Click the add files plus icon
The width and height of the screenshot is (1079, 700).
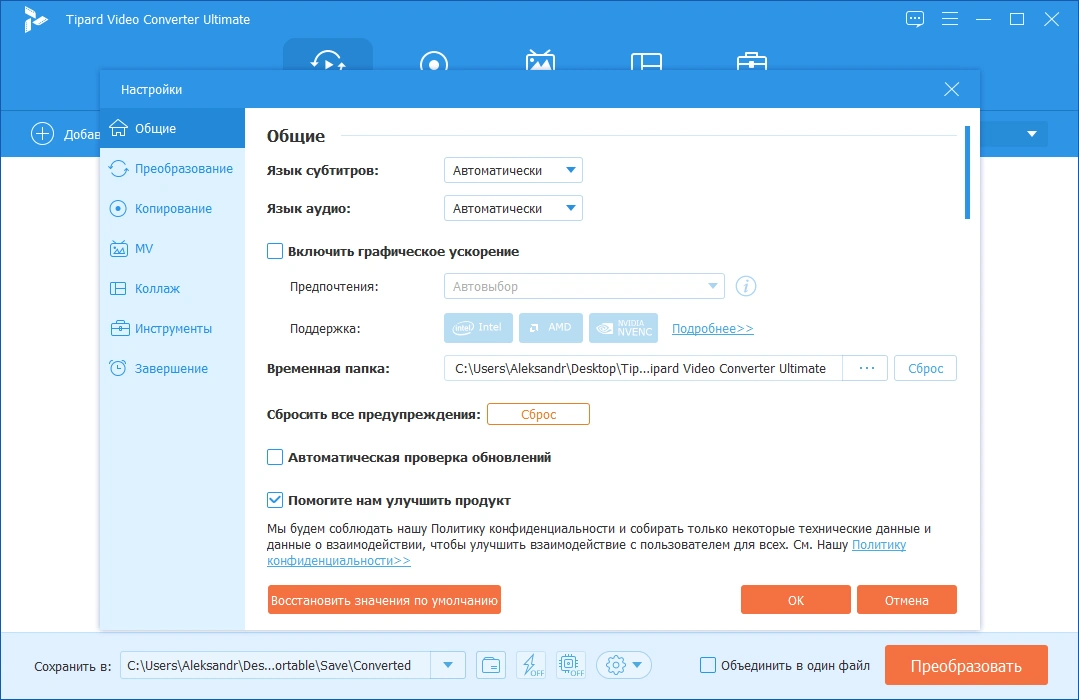(42, 134)
